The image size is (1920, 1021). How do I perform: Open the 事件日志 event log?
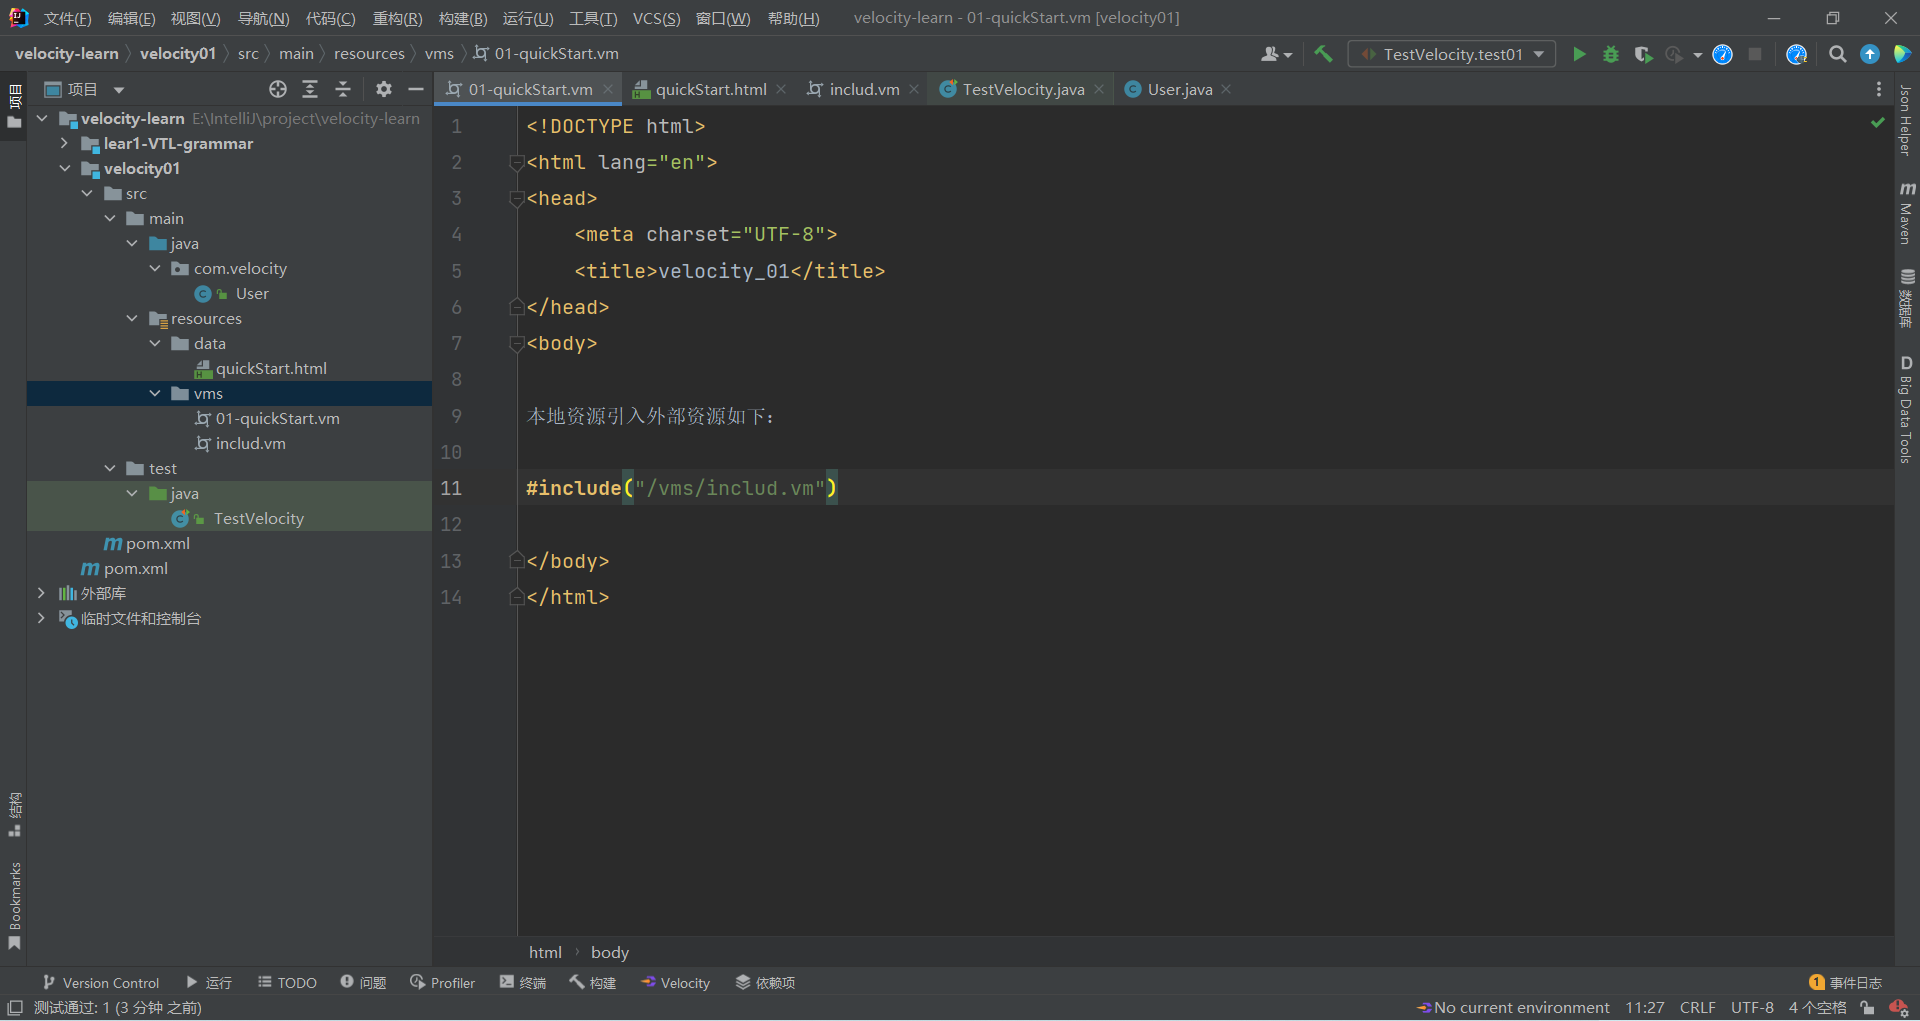click(x=1845, y=983)
